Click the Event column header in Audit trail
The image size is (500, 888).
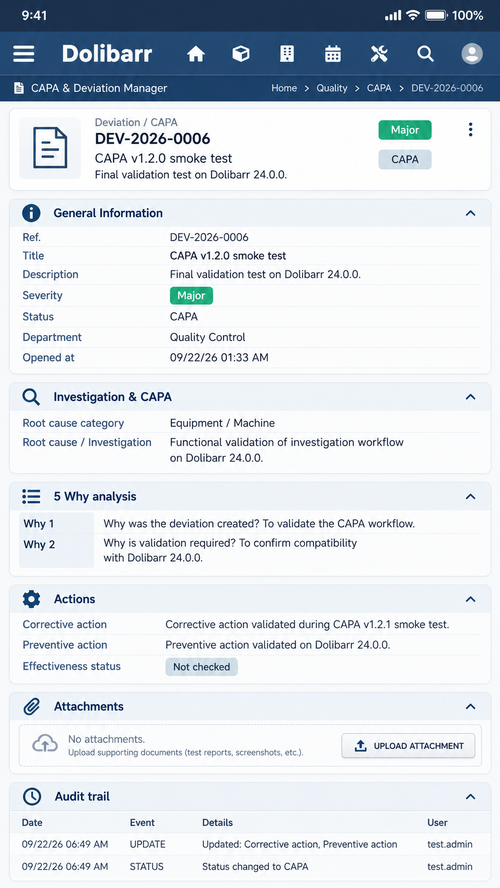click(142, 823)
